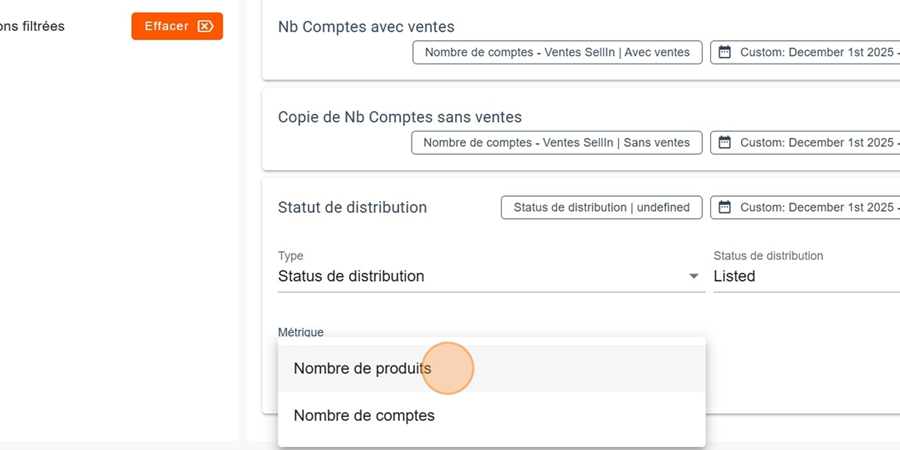Click the calendar icon in Statut de distribution row
The image size is (900, 450).
(726, 208)
